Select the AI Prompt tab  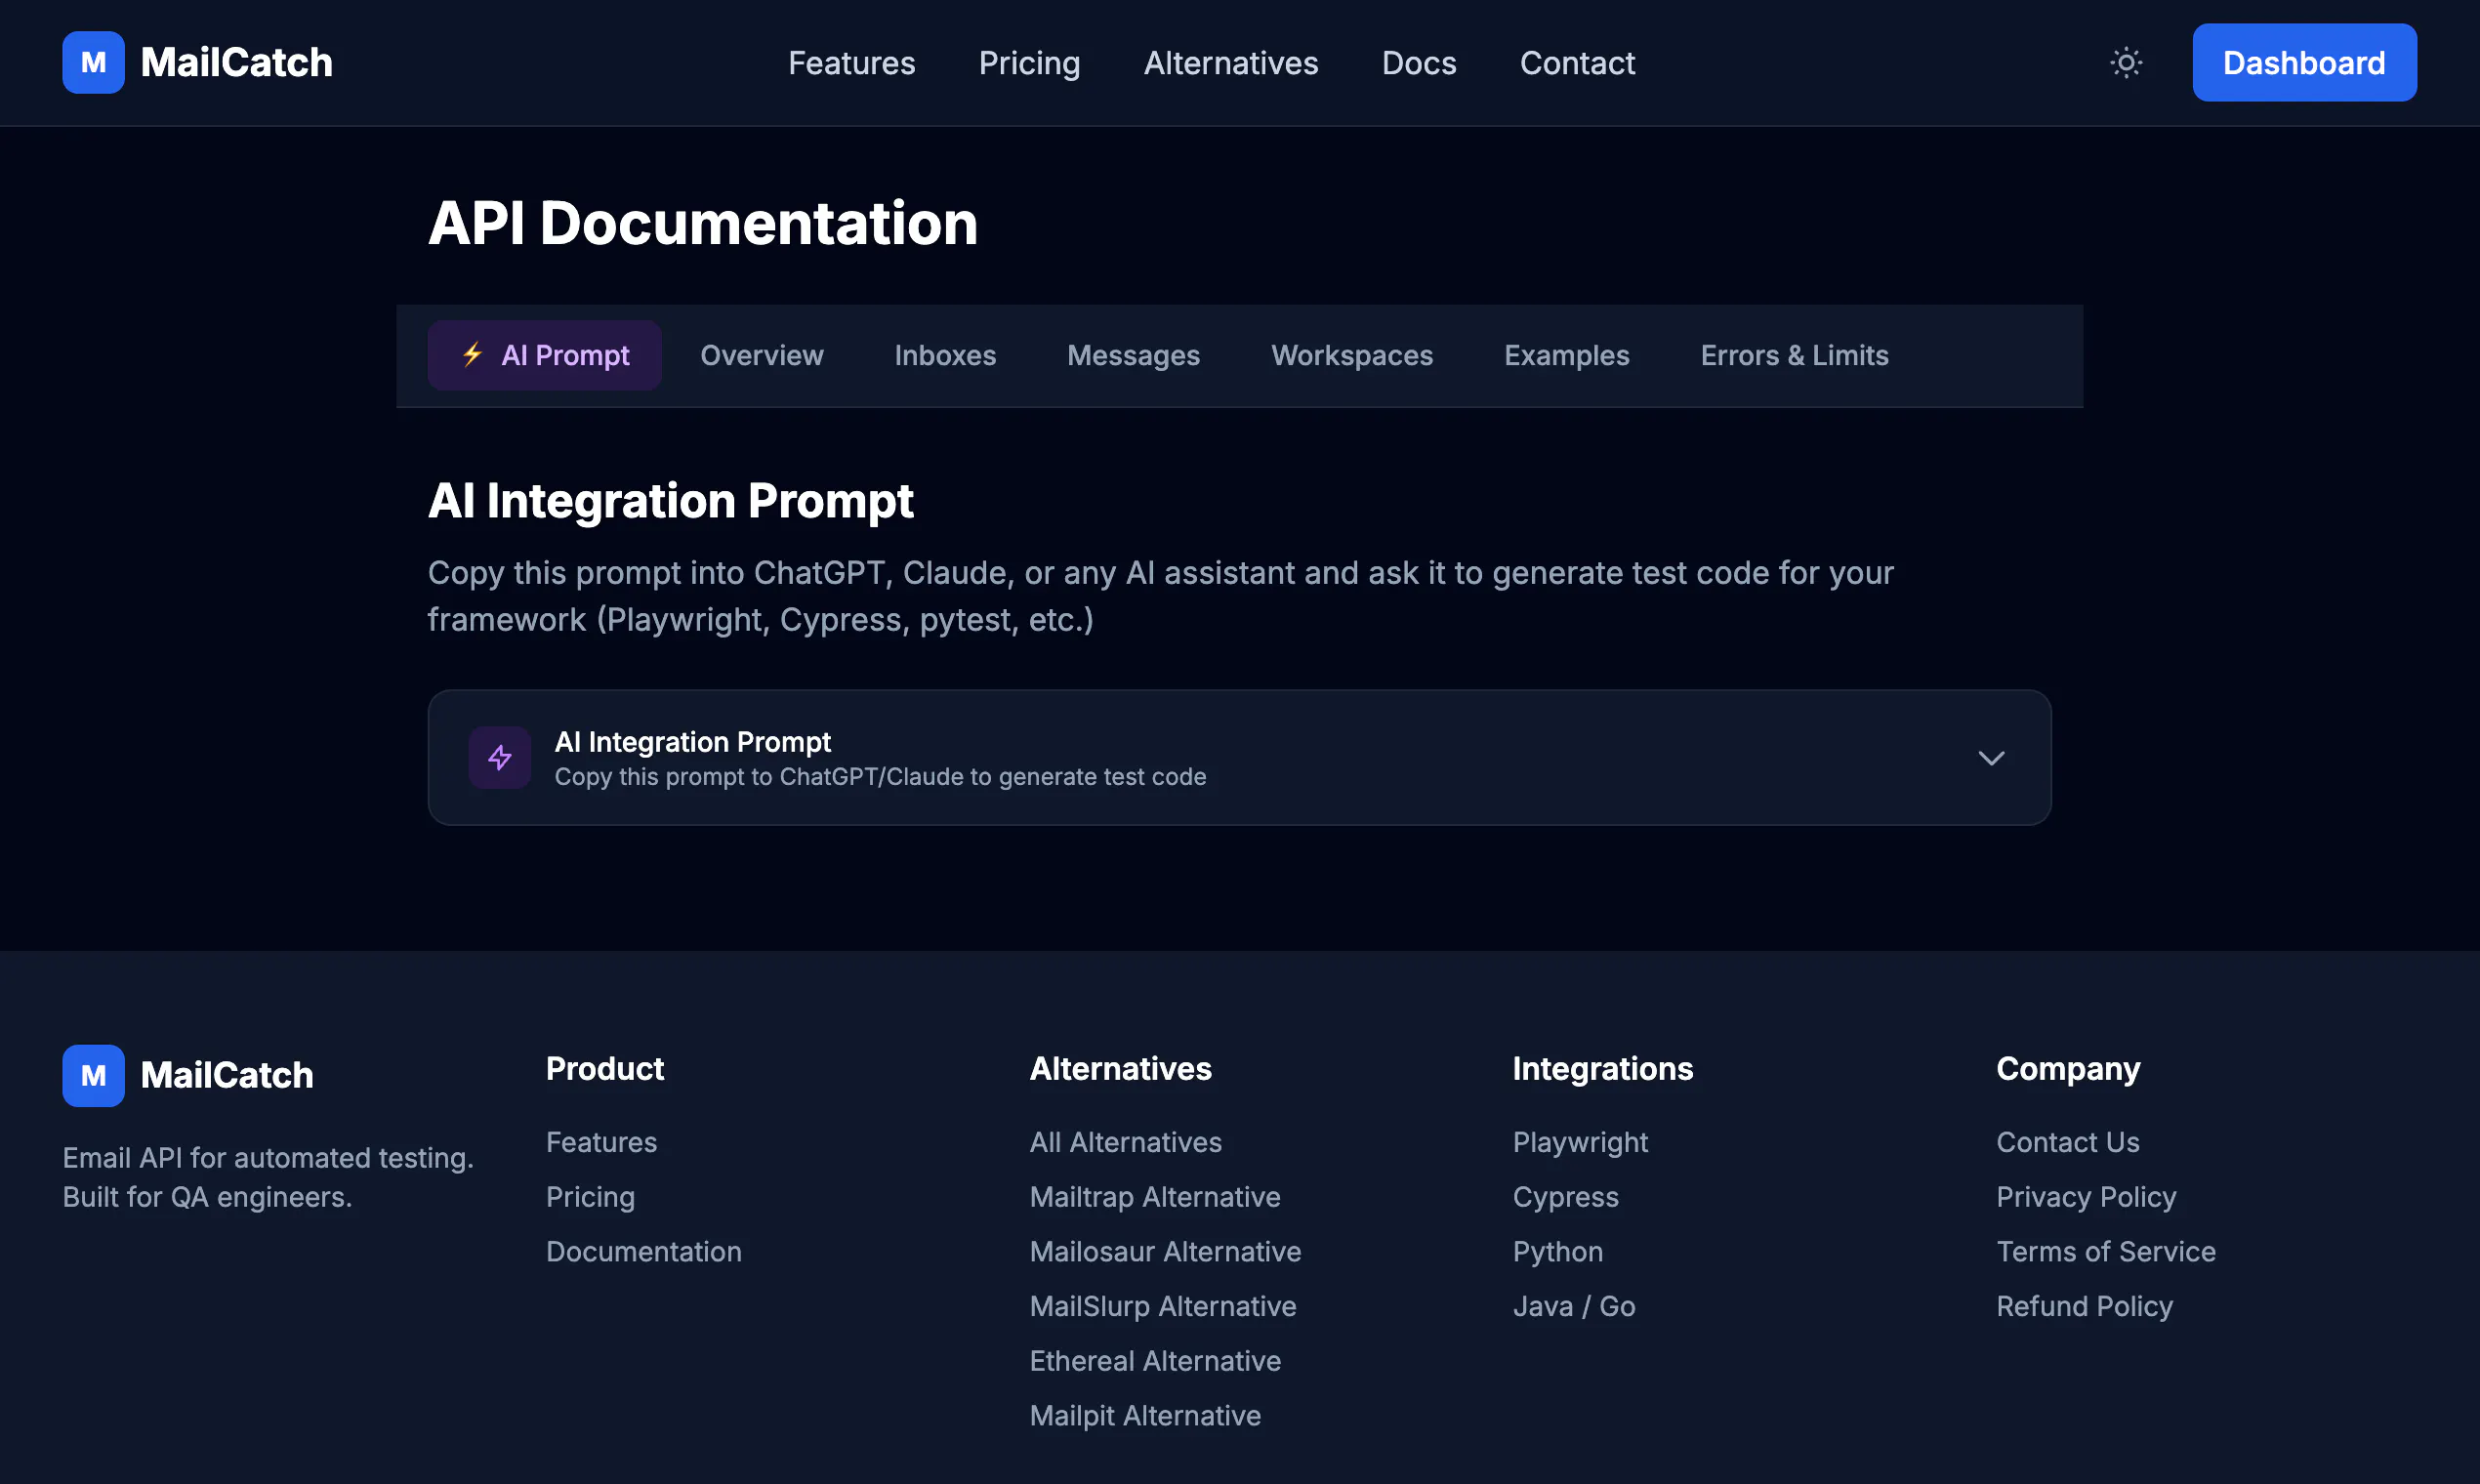544,355
